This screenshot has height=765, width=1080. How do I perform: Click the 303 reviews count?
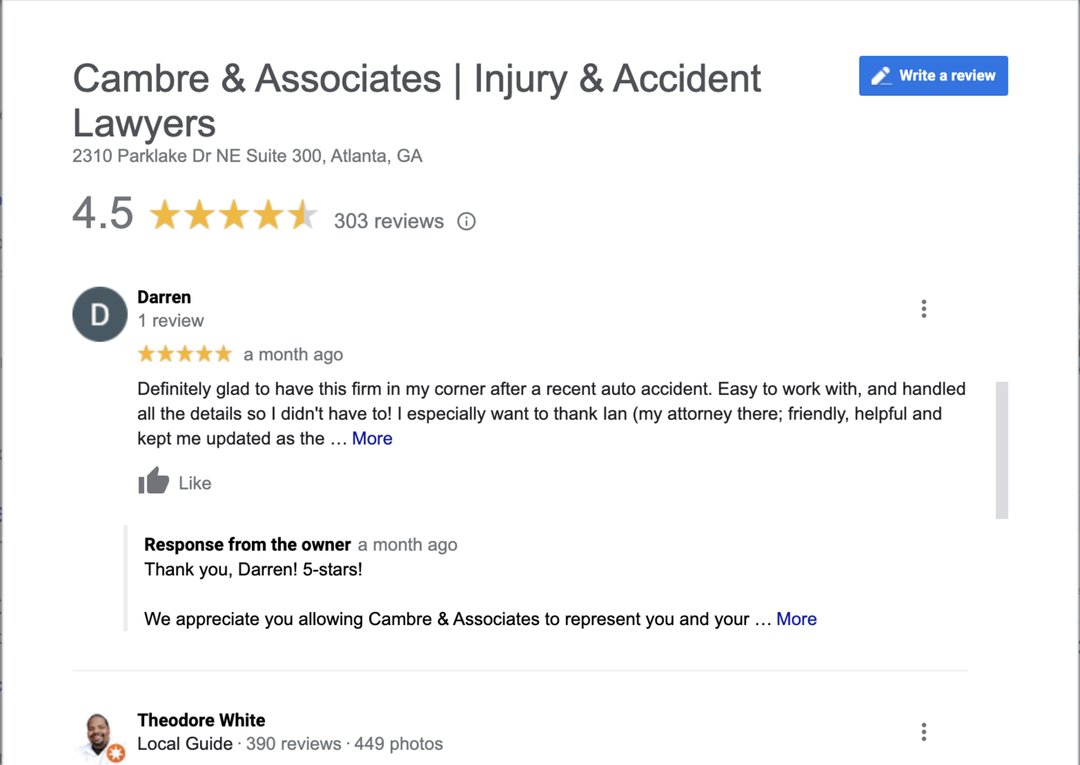point(388,221)
